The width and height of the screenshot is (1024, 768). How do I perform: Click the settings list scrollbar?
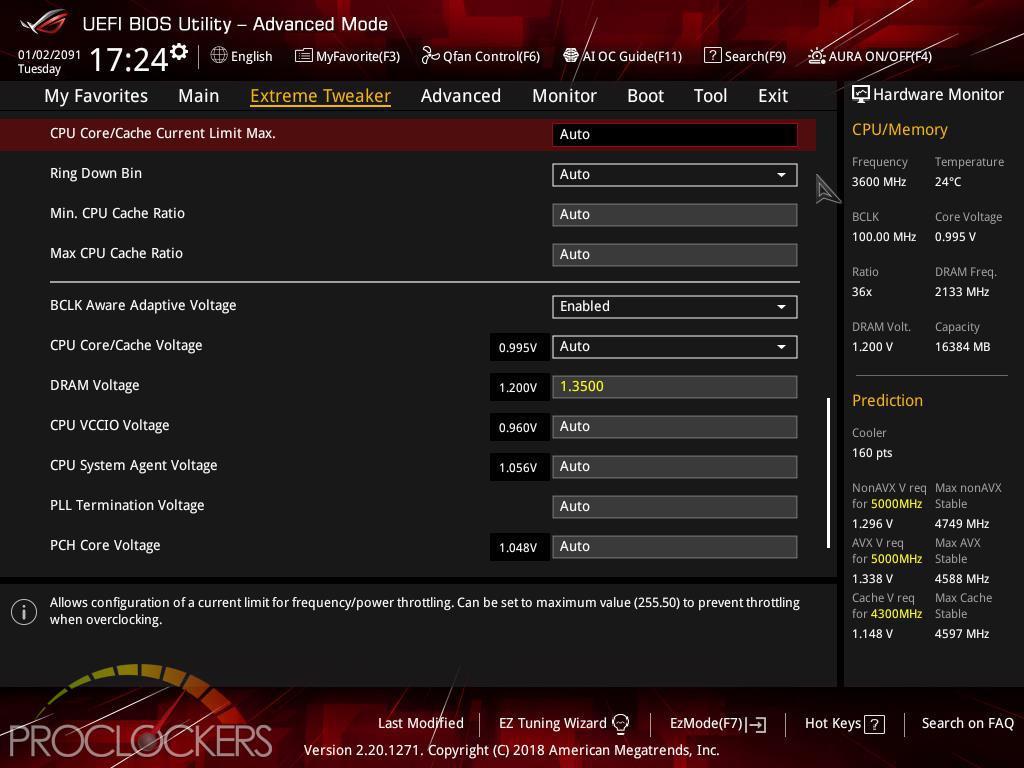point(828,472)
